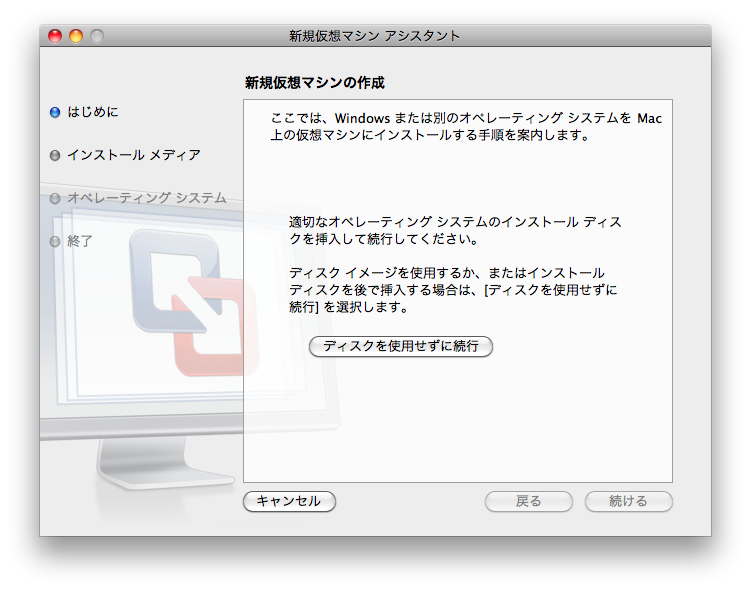Click the paragraph starting ディスク イメージを使用
This screenshot has height=591, width=751.
(x=453, y=290)
